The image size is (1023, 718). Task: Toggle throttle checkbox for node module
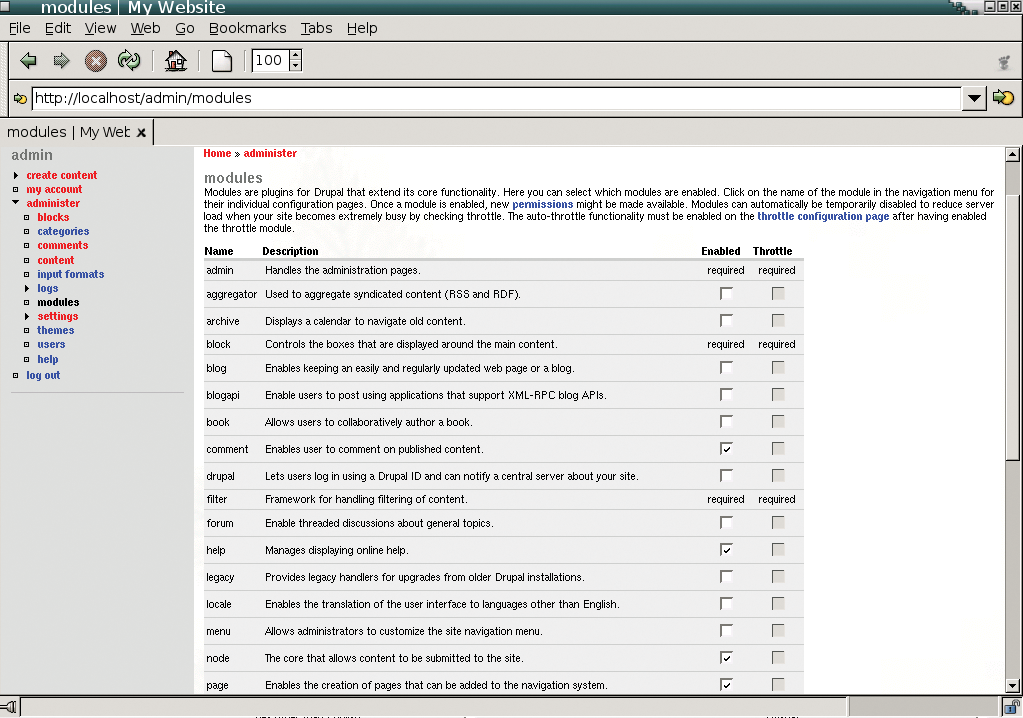click(x=778, y=657)
